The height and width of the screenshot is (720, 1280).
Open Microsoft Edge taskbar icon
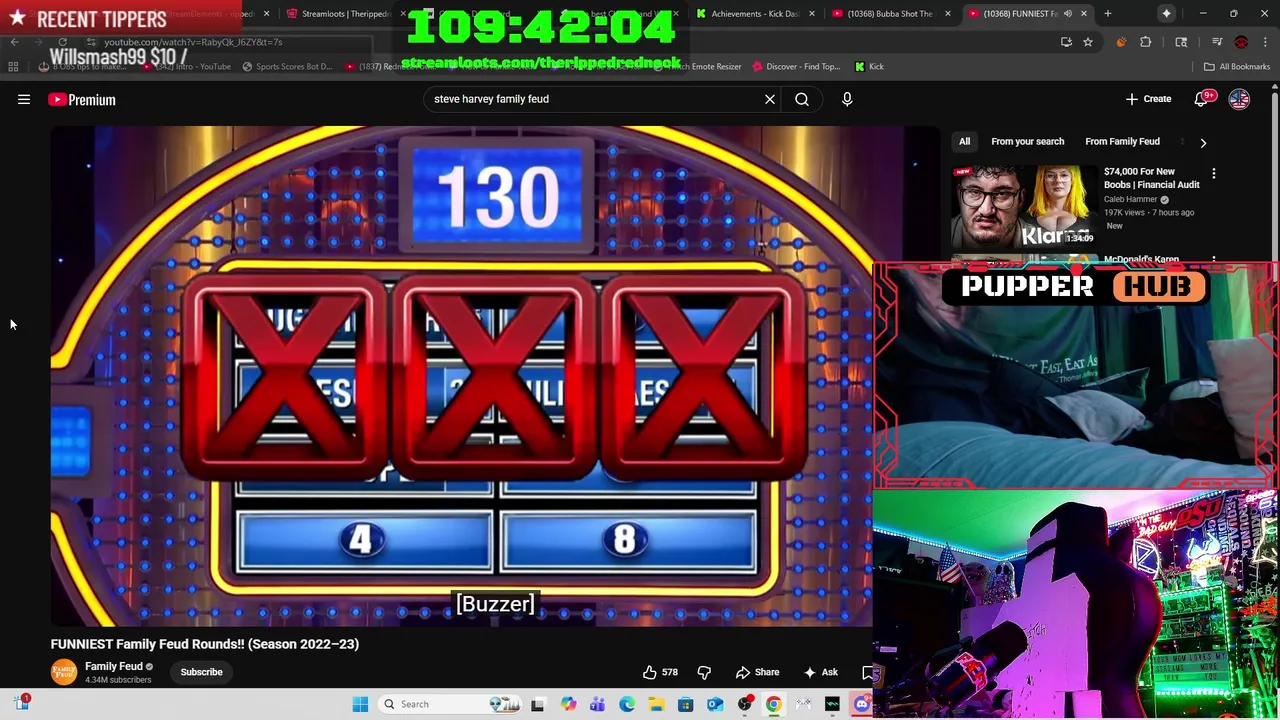(627, 704)
